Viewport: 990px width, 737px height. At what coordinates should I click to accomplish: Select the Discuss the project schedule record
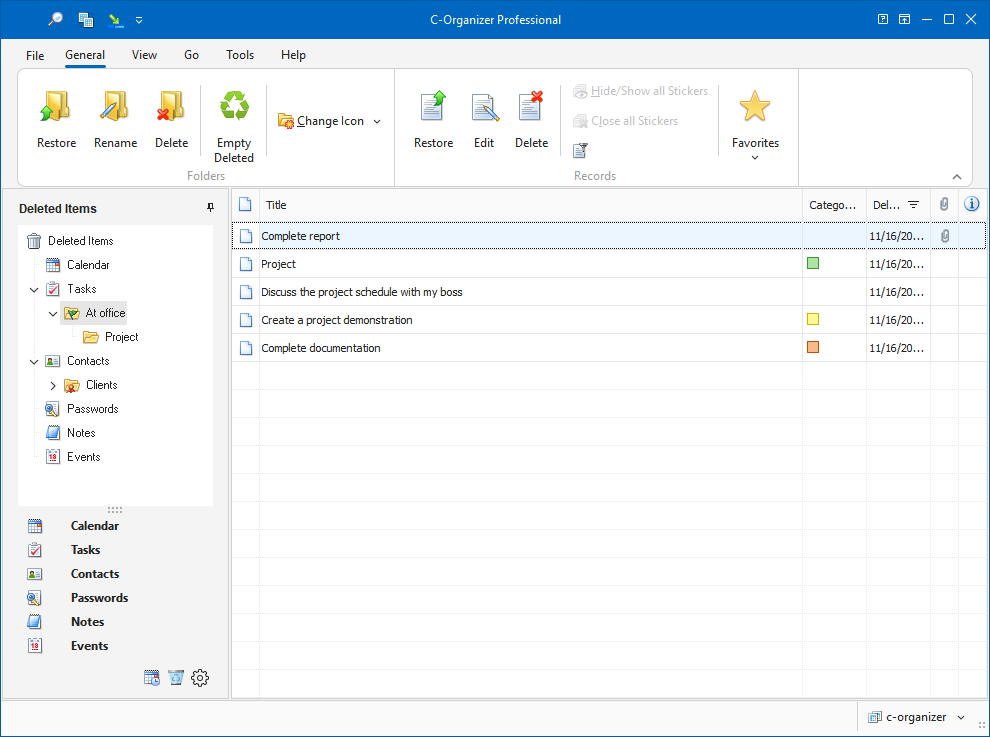(x=608, y=292)
